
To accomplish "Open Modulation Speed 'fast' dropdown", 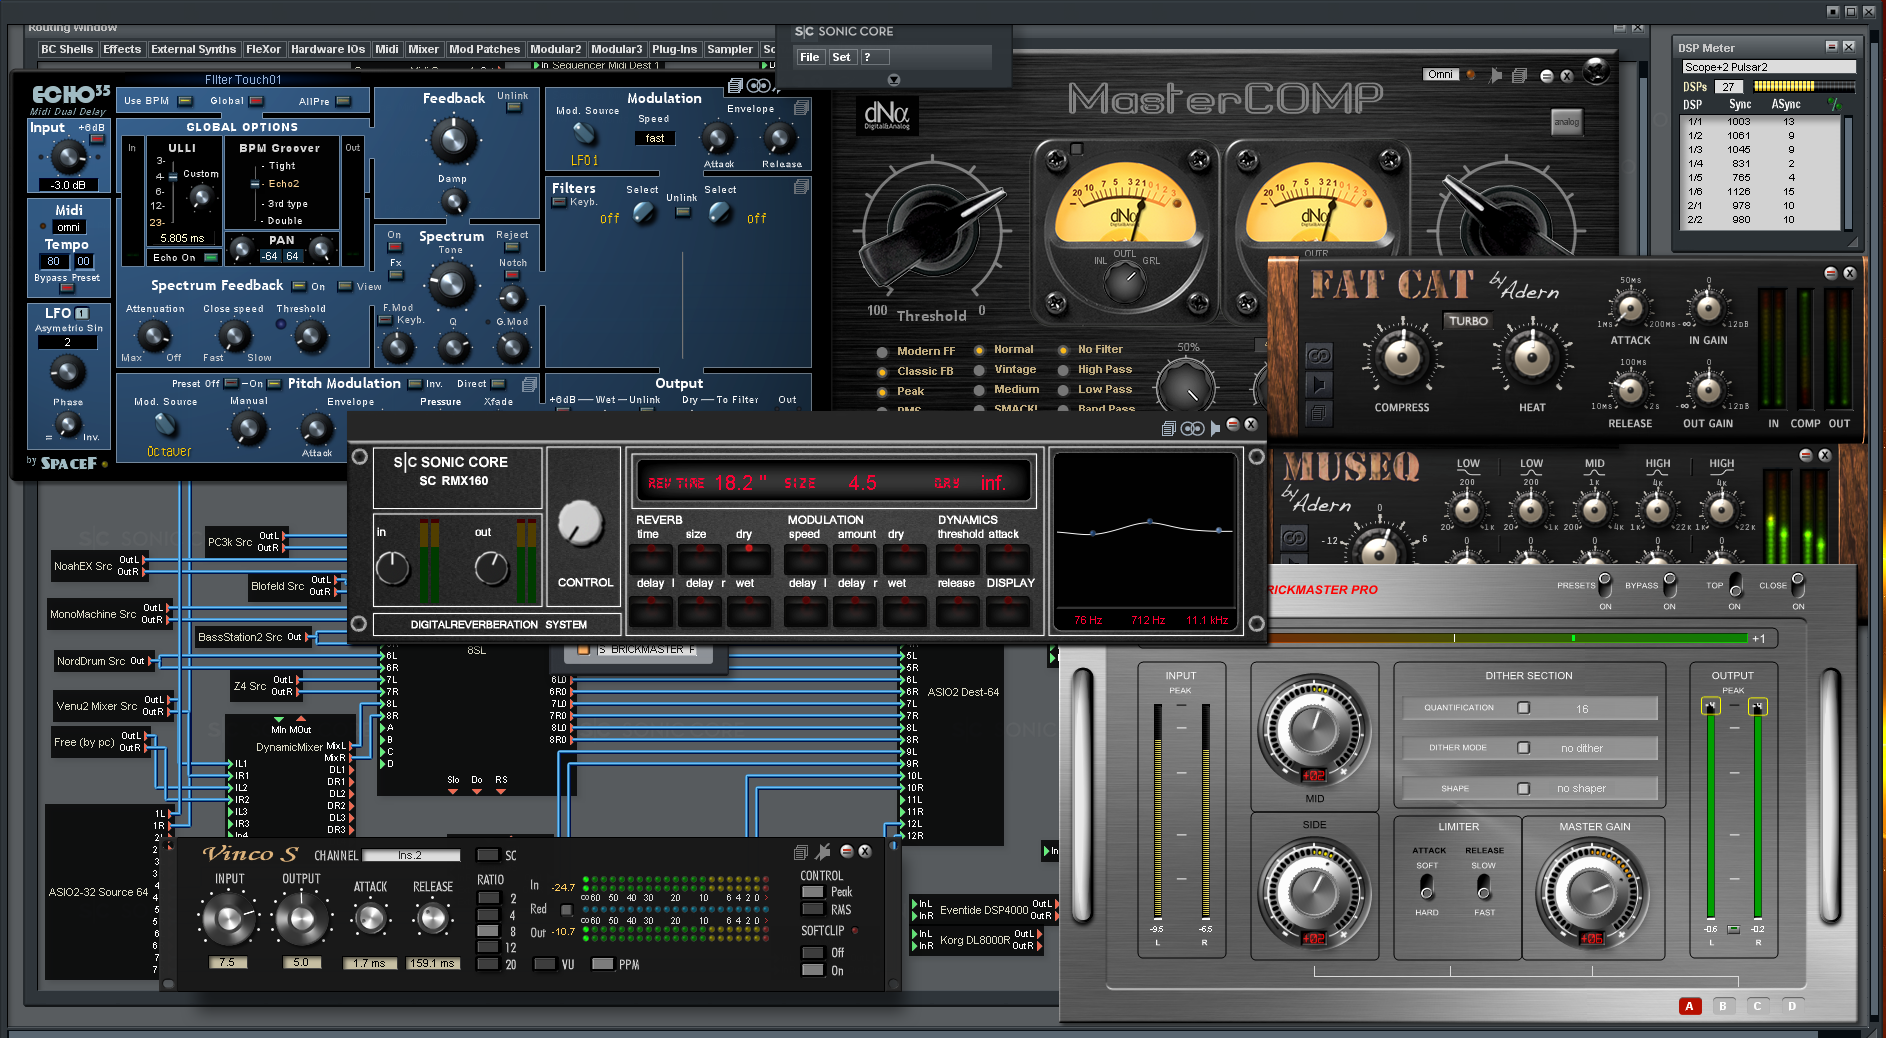I will (x=655, y=139).
